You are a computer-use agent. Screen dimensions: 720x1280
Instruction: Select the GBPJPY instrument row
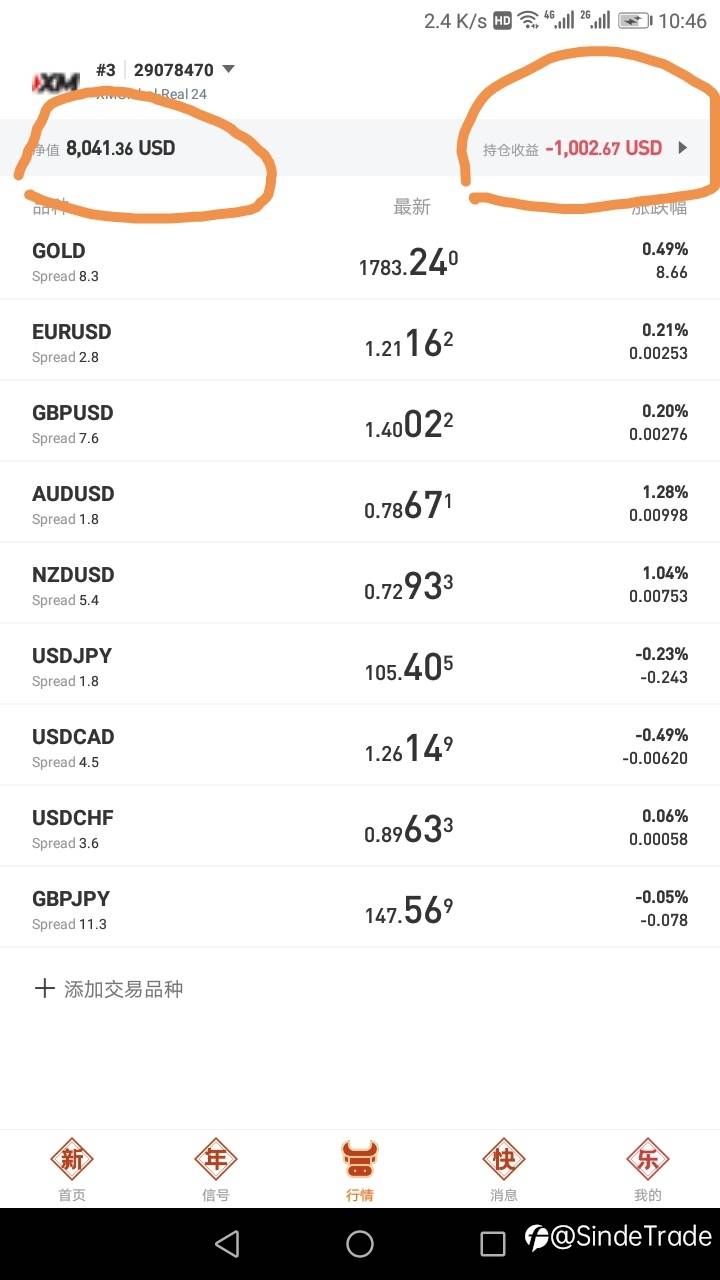click(360, 909)
